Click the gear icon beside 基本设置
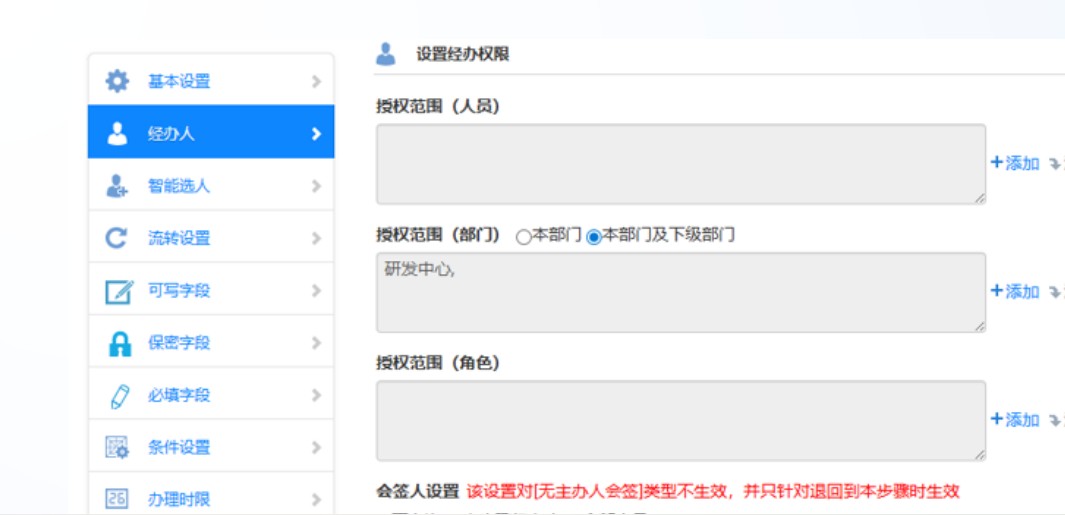 (x=118, y=81)
